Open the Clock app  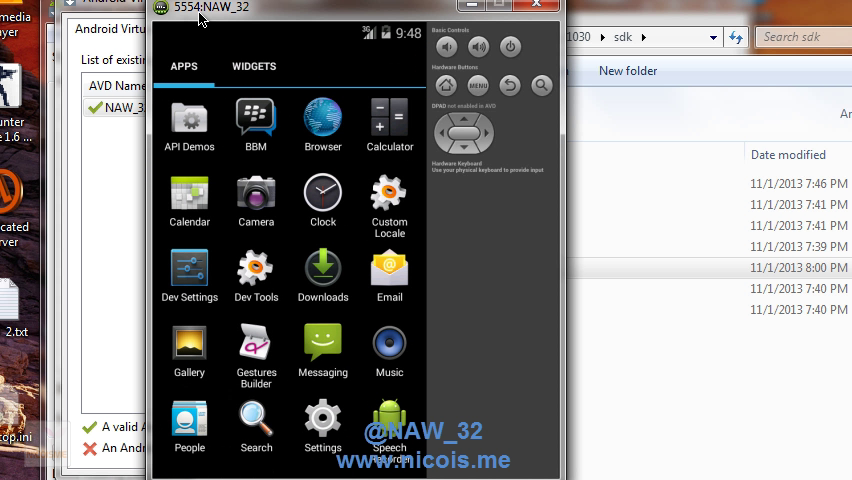point(323,201)
